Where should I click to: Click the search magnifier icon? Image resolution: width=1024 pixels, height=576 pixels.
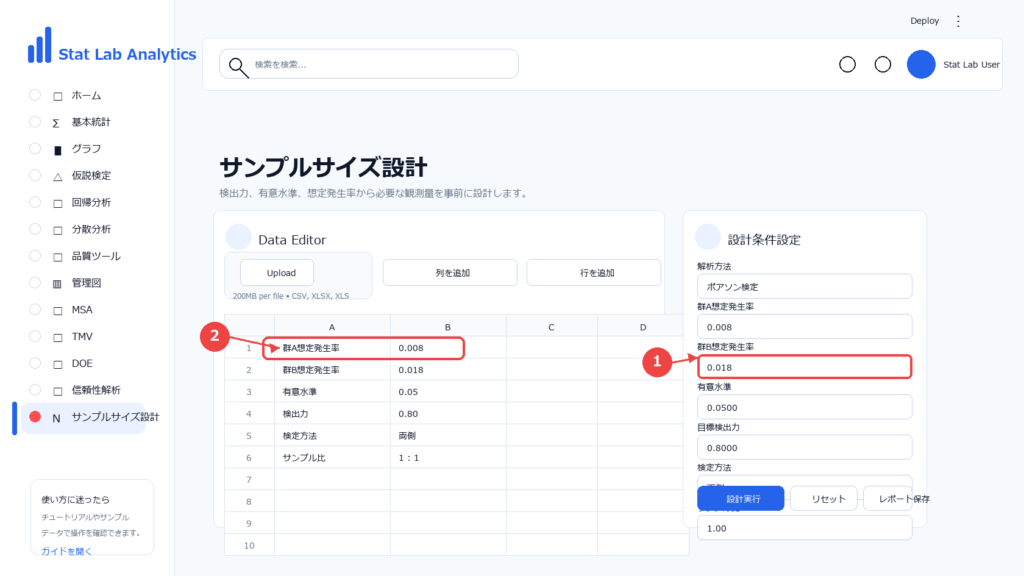point(238,67)
